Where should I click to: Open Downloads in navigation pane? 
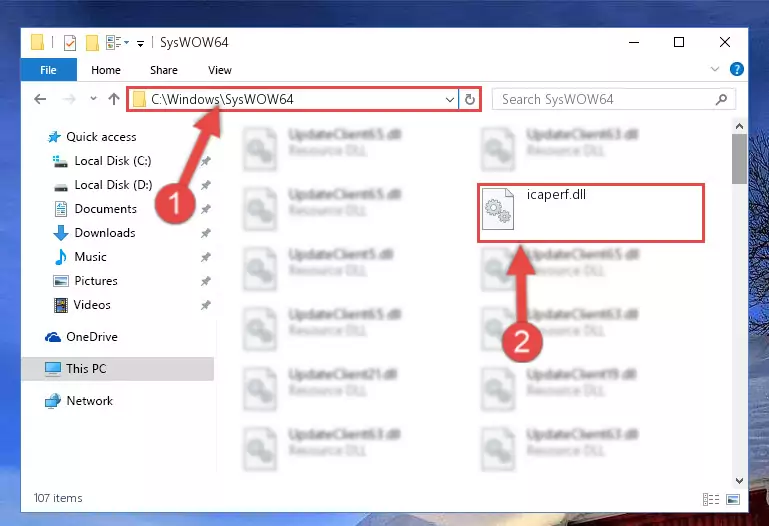point(104,233)
